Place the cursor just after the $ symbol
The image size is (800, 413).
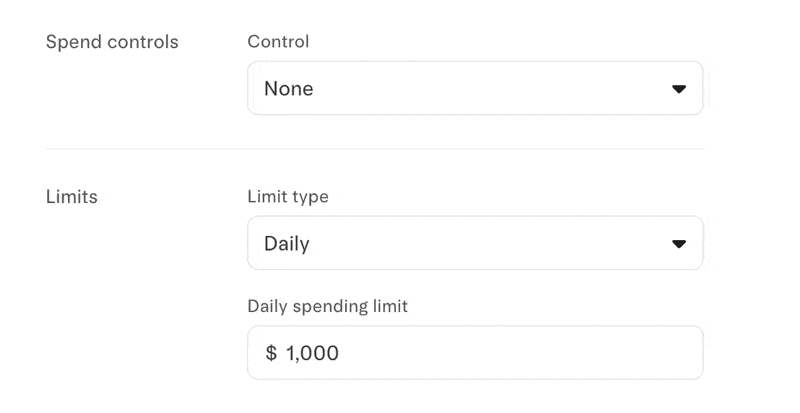pyautogui.click(x=280, y=353)
